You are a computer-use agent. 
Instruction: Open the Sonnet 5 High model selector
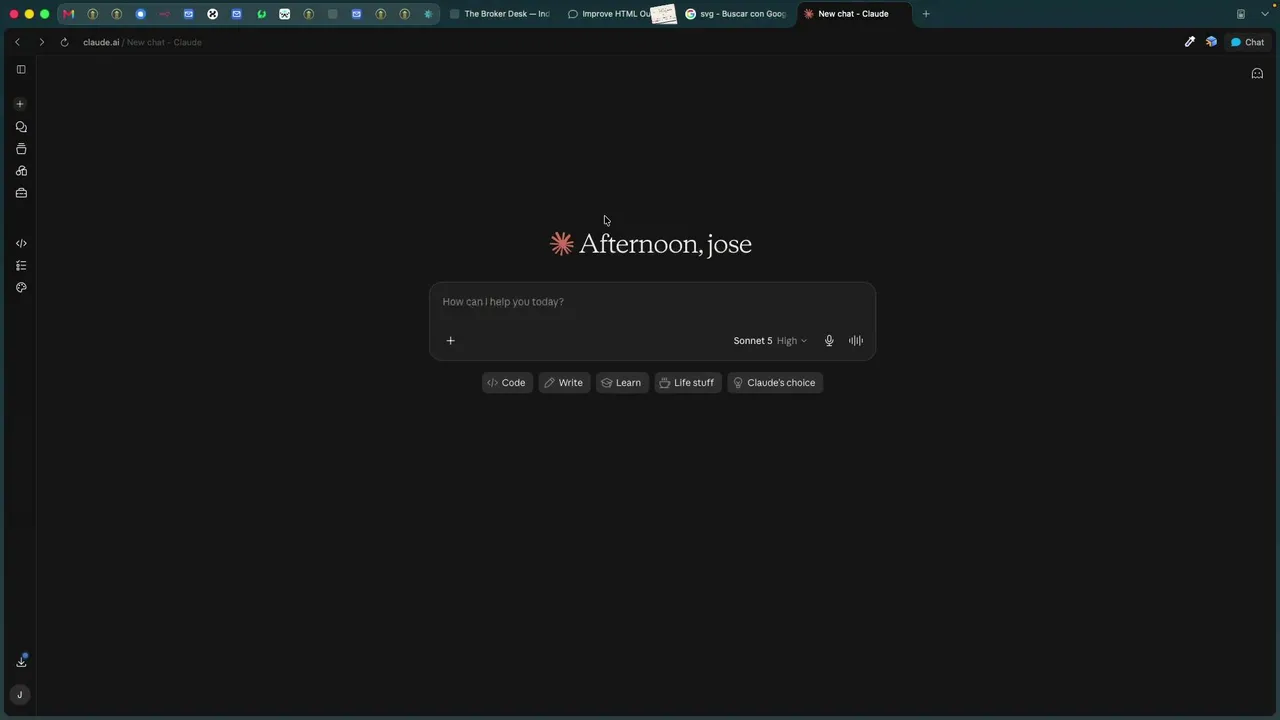tap(770, 341)
